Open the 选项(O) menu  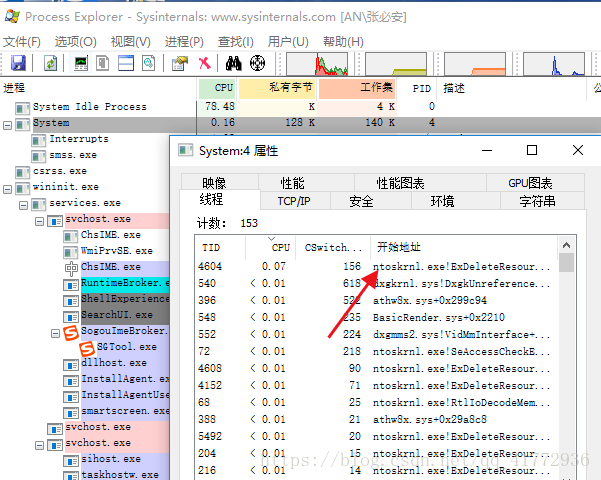pyautogui.click(x=76, y=41)
